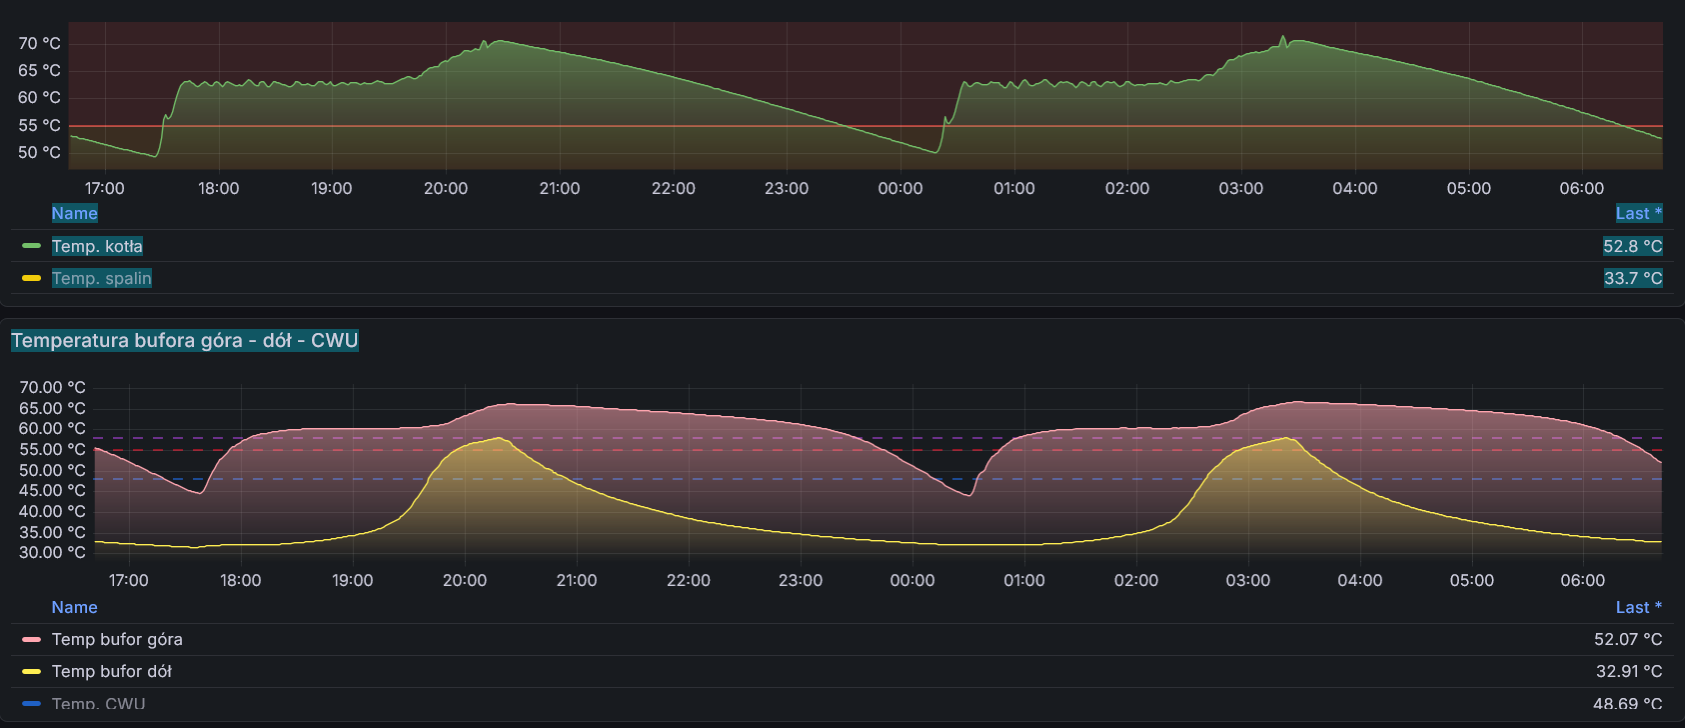Click the 32.91 °C value for Temp bufor dół
1685x728 pixels.
(x=1628, y=671)
